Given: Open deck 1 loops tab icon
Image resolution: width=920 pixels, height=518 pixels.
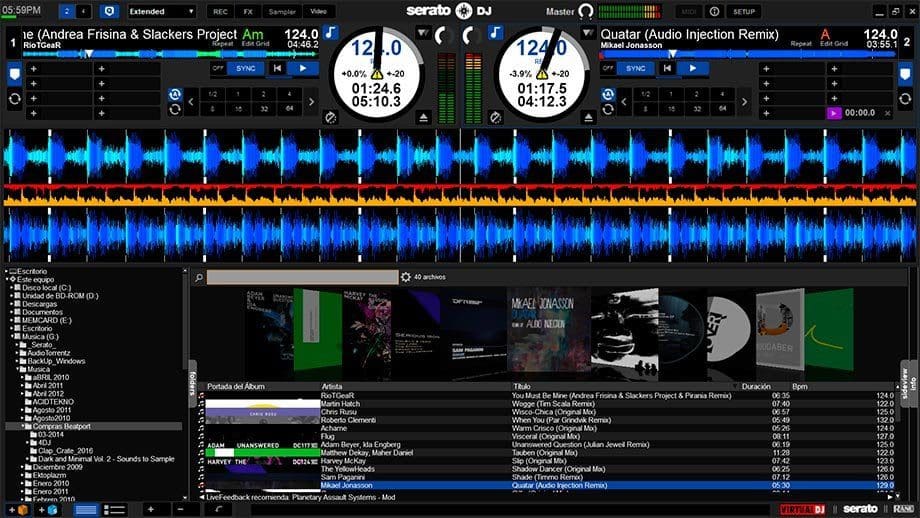Looking at the screenshot, I should pyautogui.click(x=15, y=99).
